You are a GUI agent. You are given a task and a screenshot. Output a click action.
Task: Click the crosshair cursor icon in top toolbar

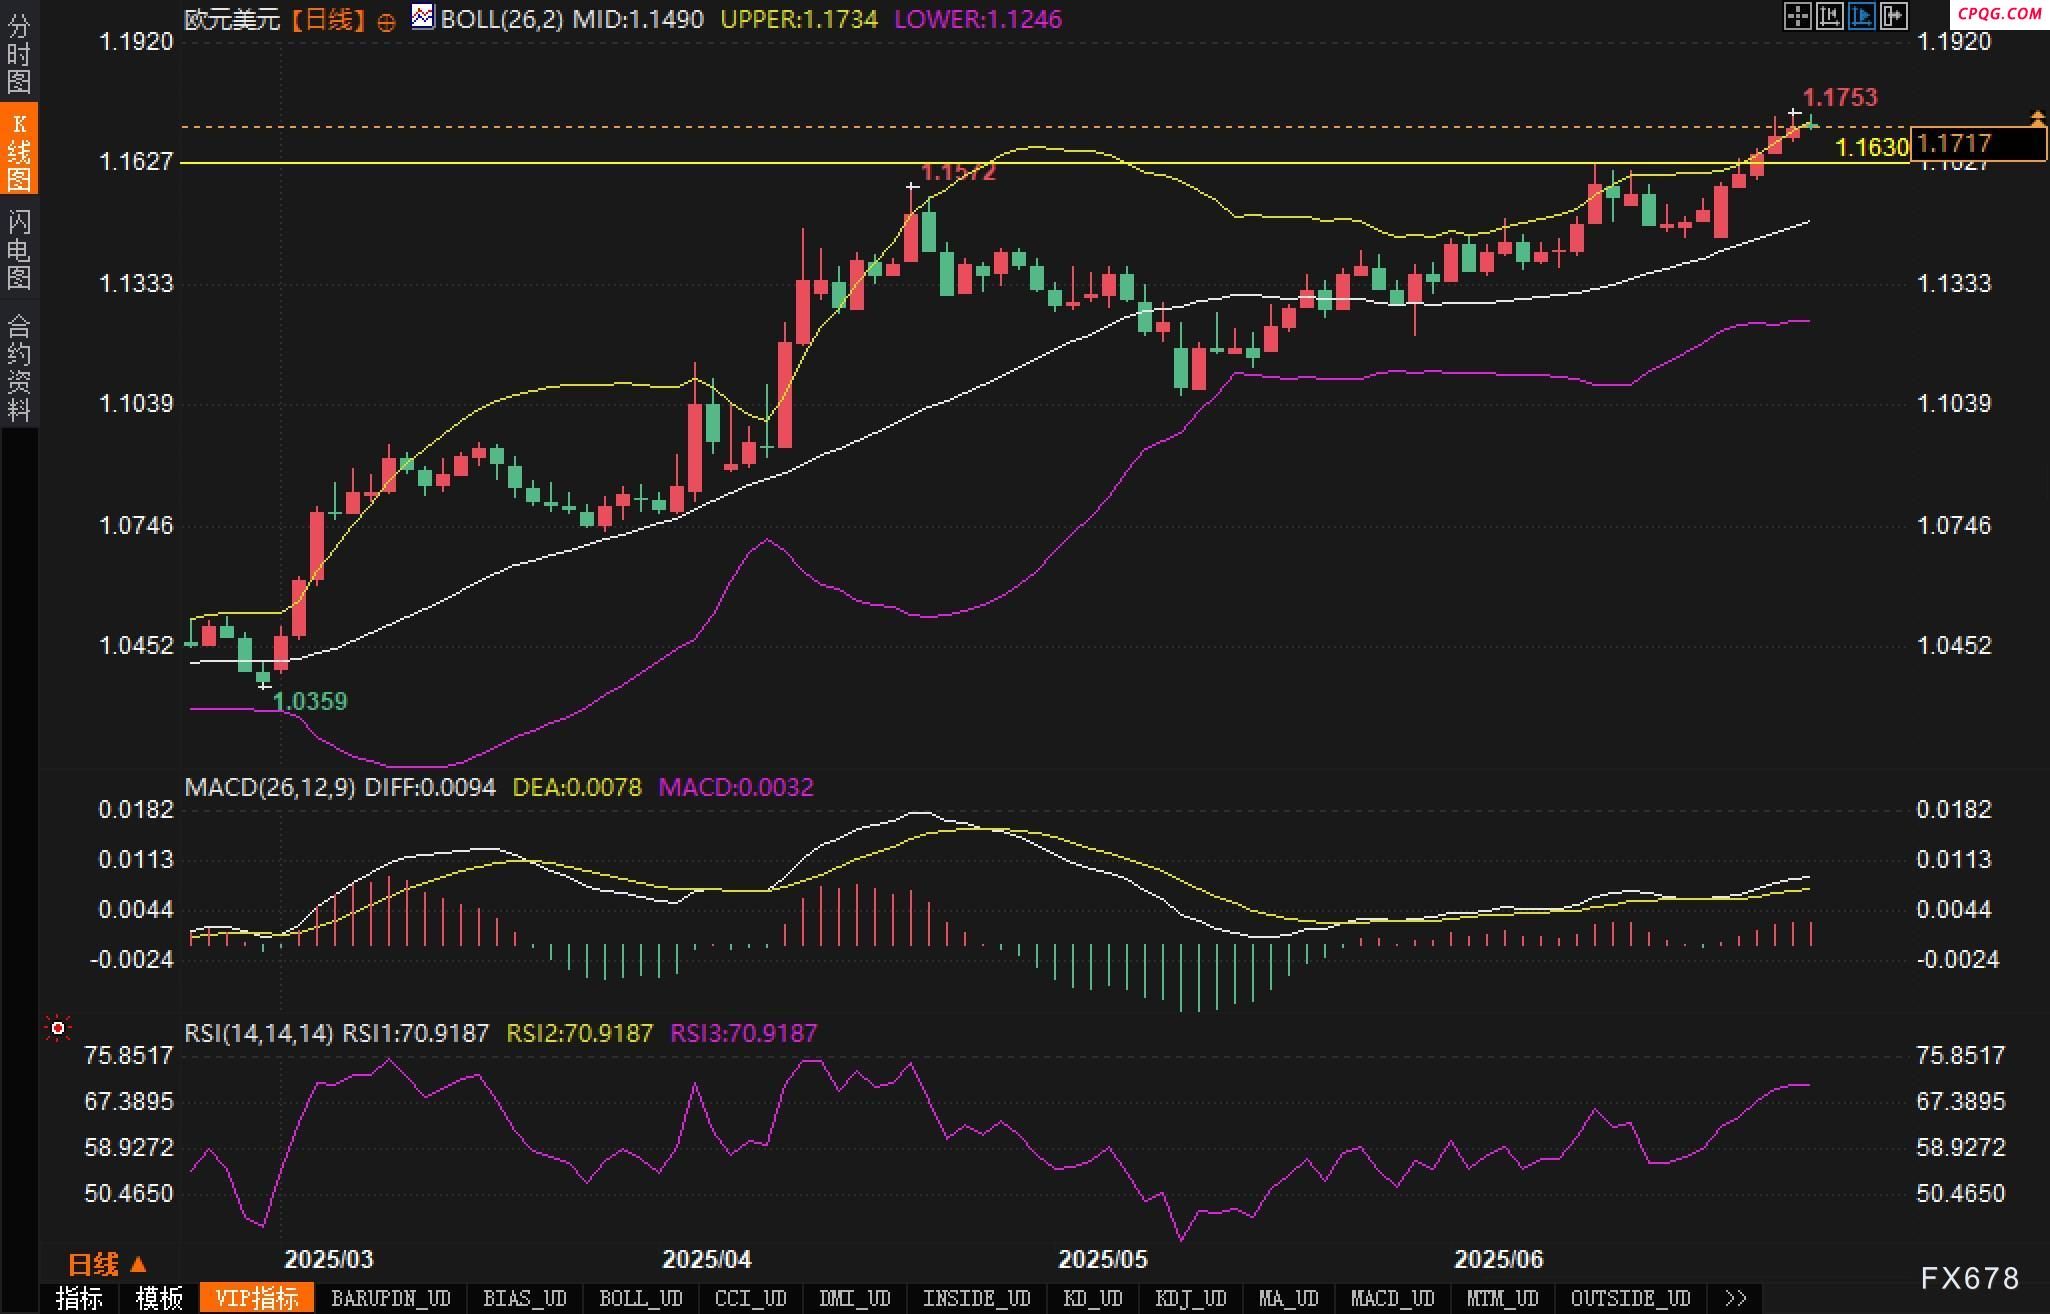1797,16
